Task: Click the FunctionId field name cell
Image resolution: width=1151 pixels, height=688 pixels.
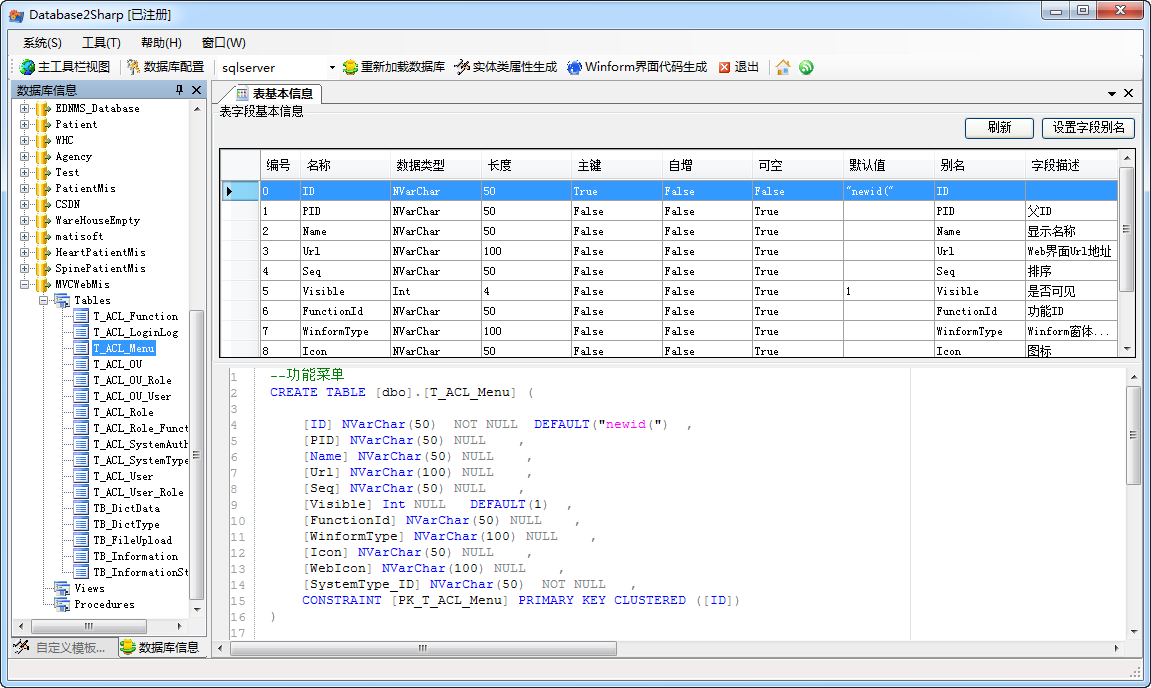Action: tap(345, 311)
